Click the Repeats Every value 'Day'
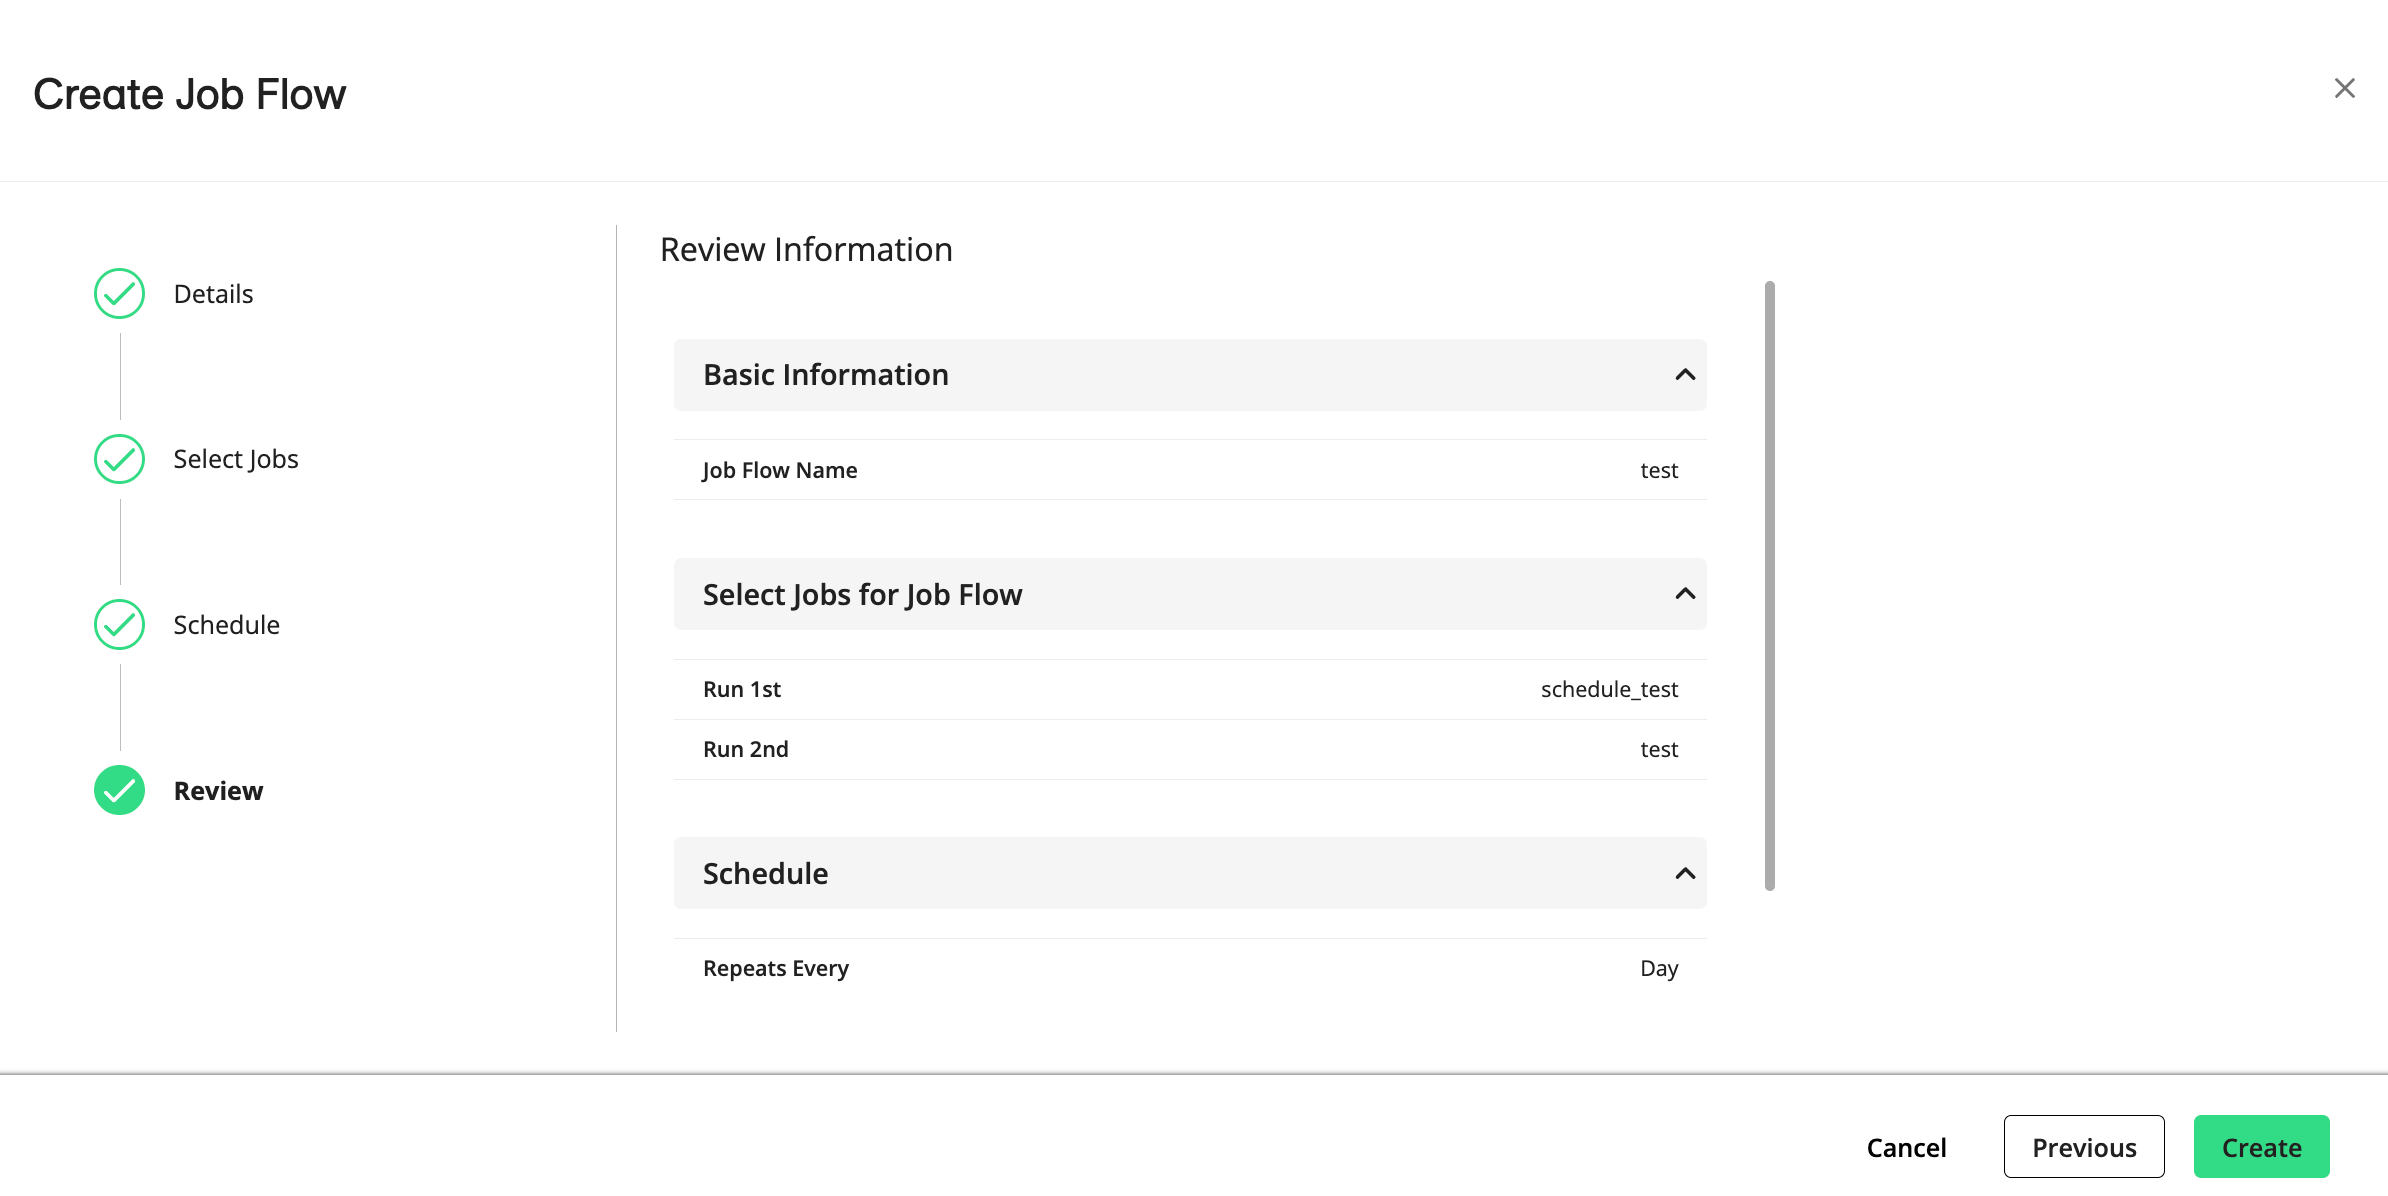The image size is (2388, 1196). point(1659,967)
